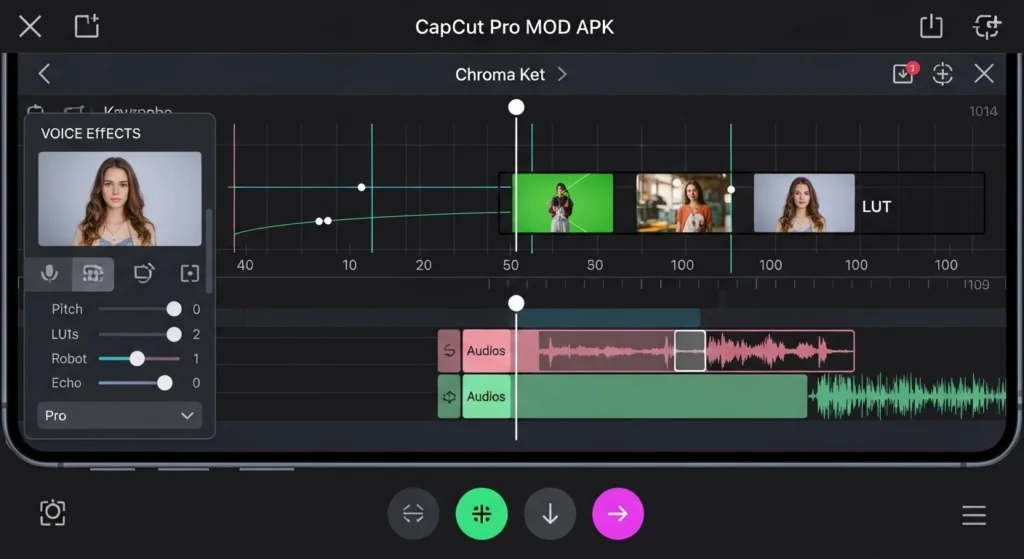Select the microphone voice tab
Viewport: 1024px width, 559px height.
click(x=49, y=273)
